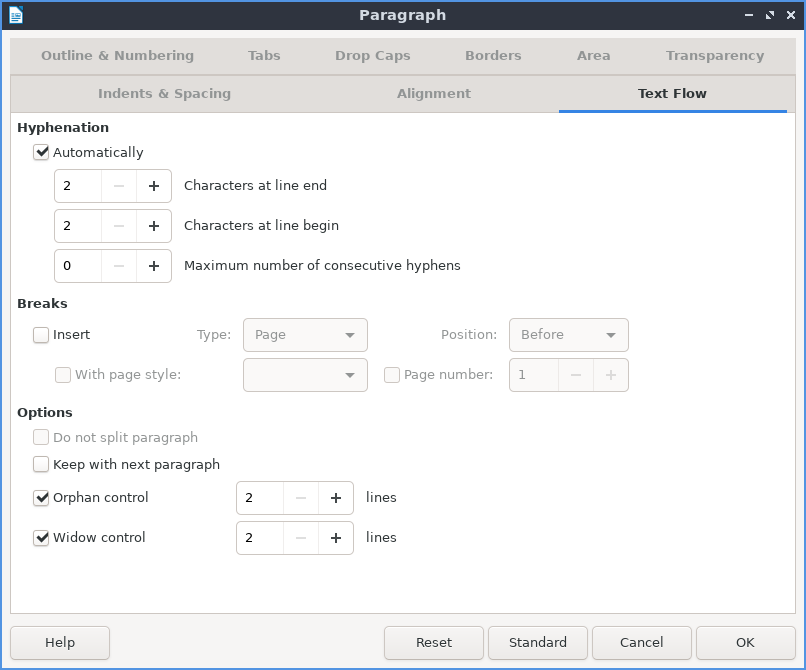Screen dimensions: 806x670
Task: Uncheck Automatically hyphenation checkbox
Action: pos(41,153)
